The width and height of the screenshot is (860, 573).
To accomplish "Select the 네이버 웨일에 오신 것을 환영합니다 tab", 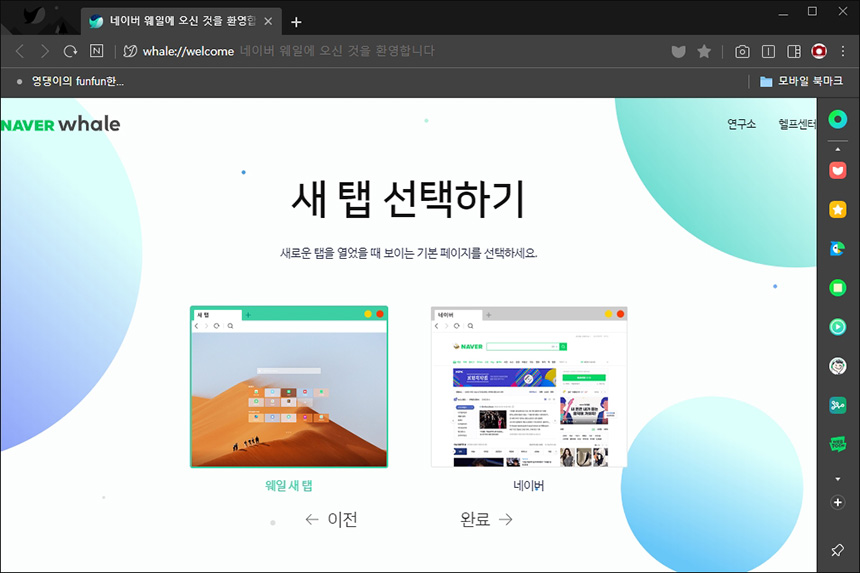I will coord(181,21).
